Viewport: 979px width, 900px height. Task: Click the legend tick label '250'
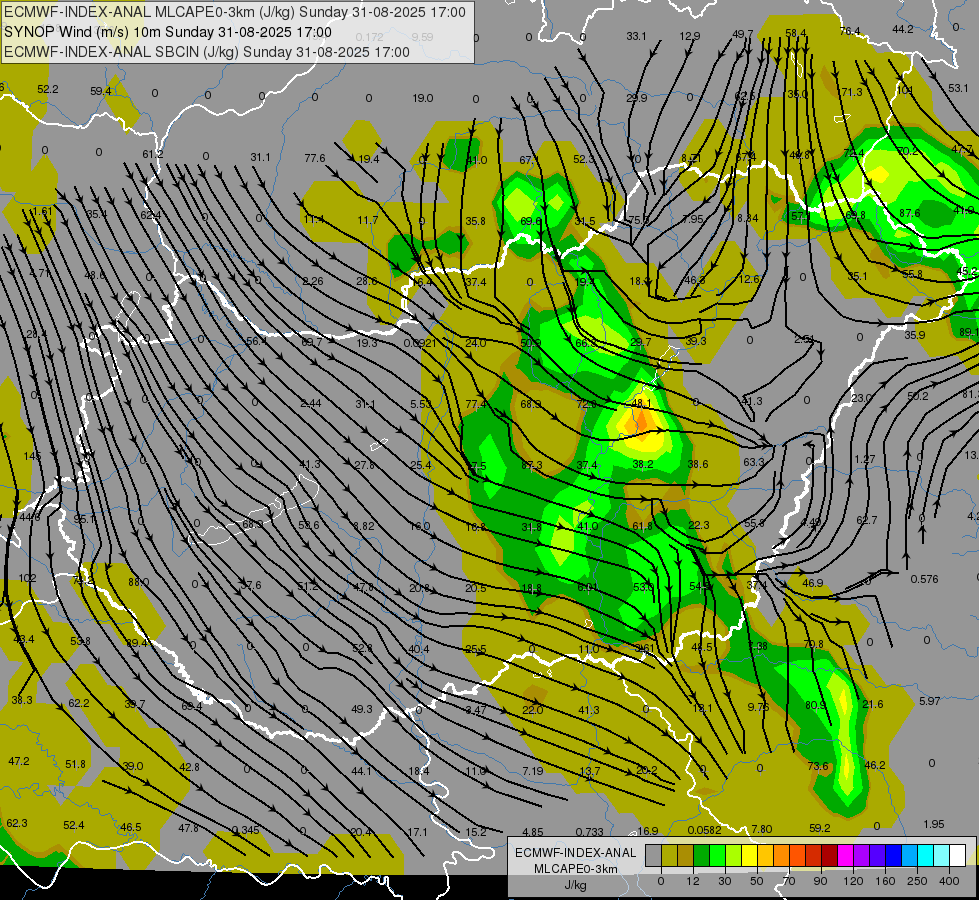(917, 882)
